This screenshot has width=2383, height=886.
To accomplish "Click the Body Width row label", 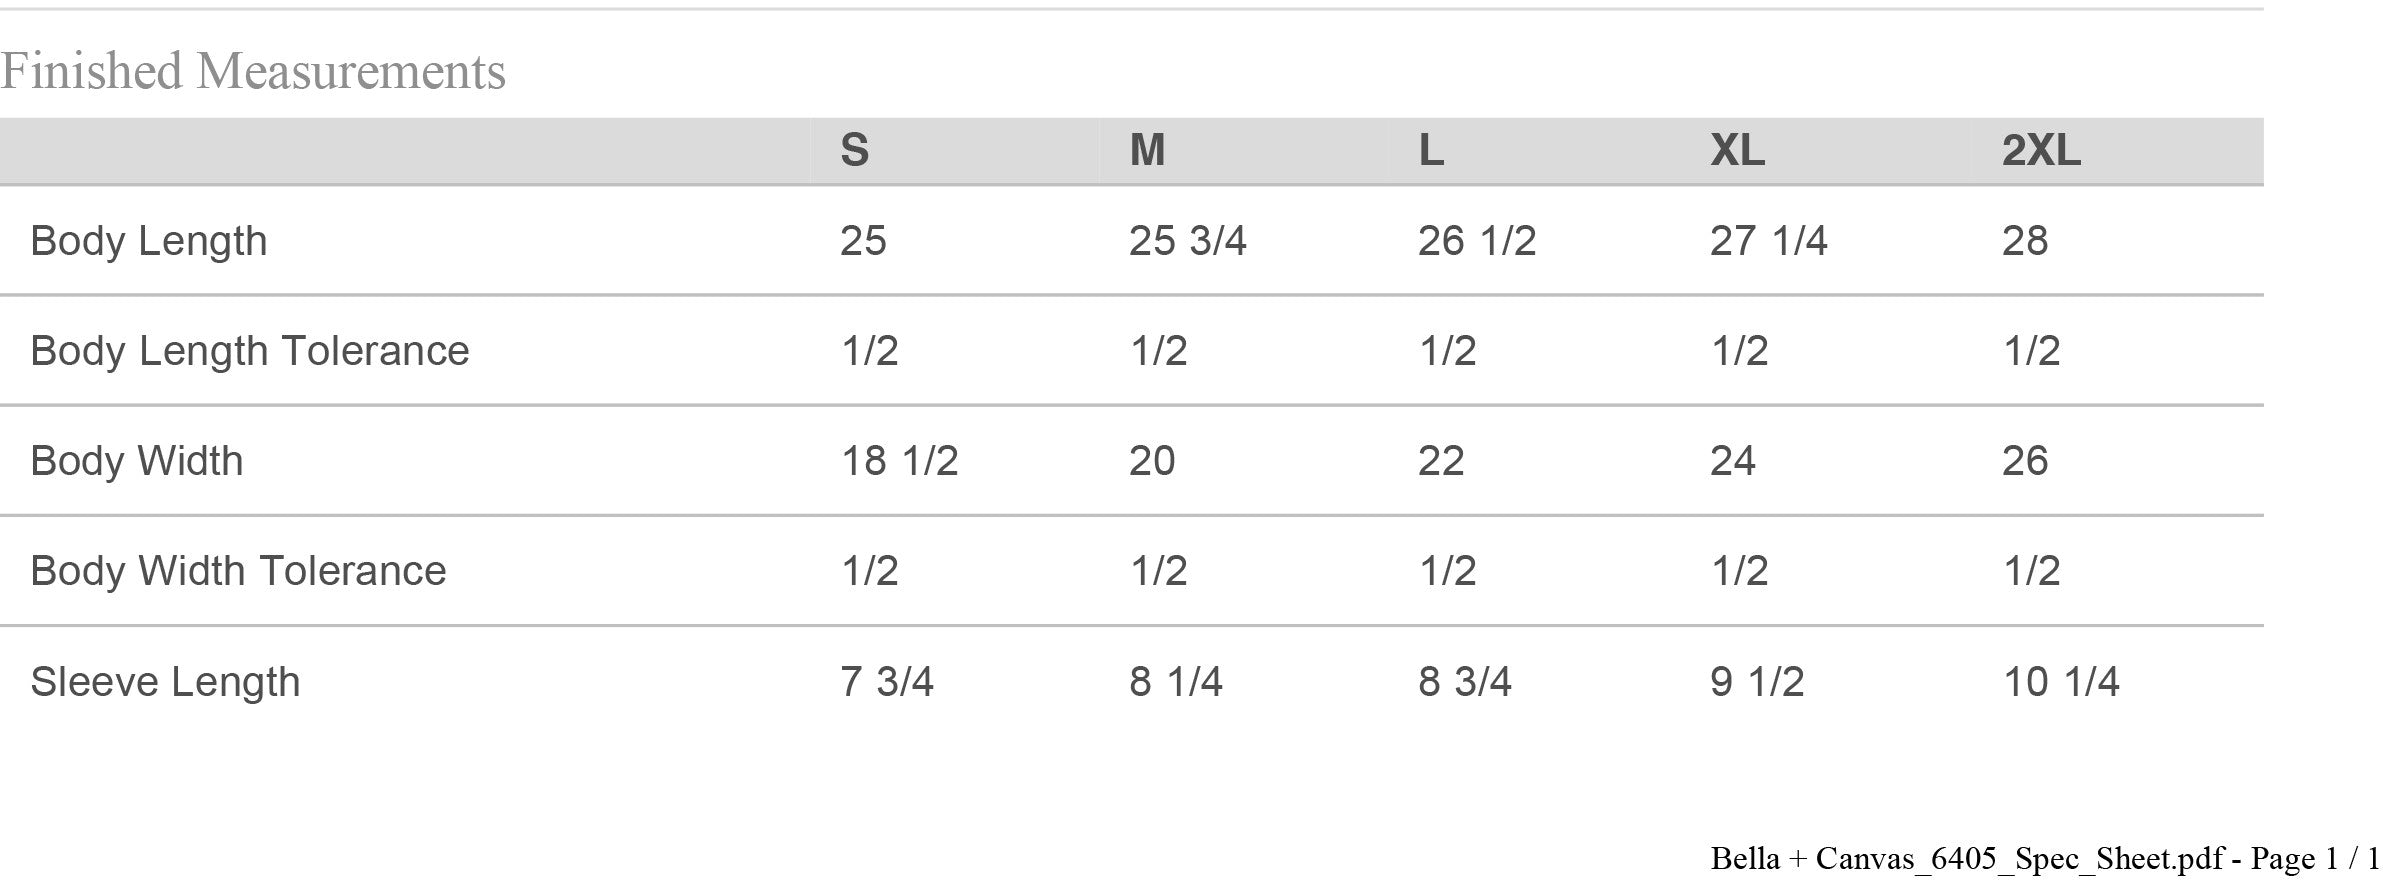I will pyautogui.click(x=137, y=461).
